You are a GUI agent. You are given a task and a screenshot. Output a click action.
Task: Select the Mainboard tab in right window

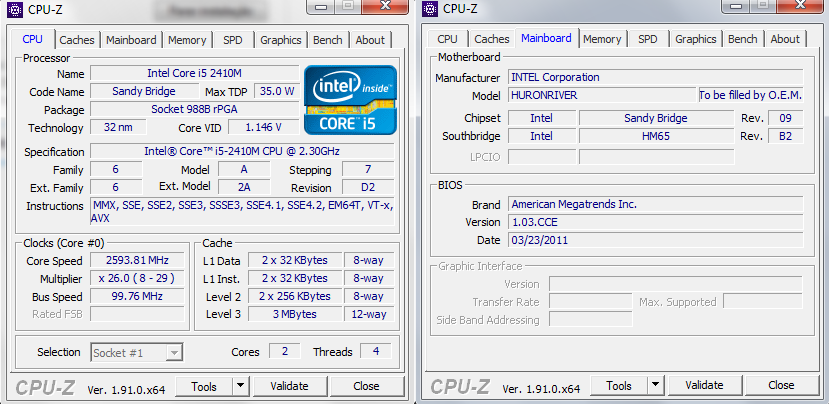coord(546,38)
